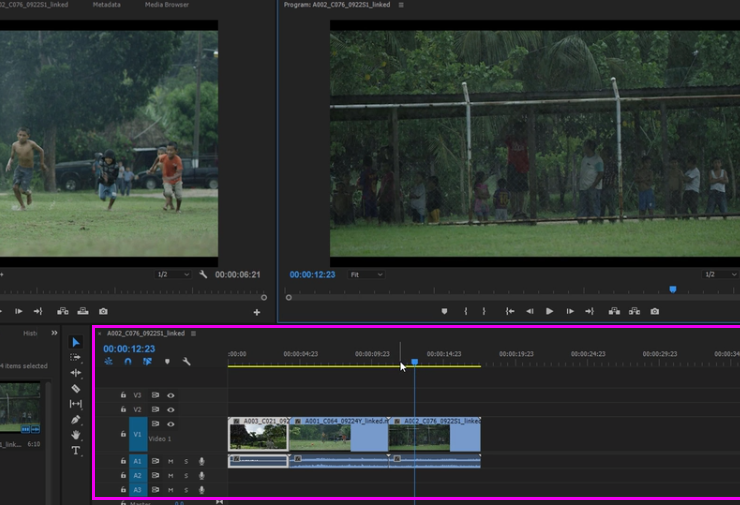Select the timeline tab A002_C076_0922S1_linked

pos(146,333)
